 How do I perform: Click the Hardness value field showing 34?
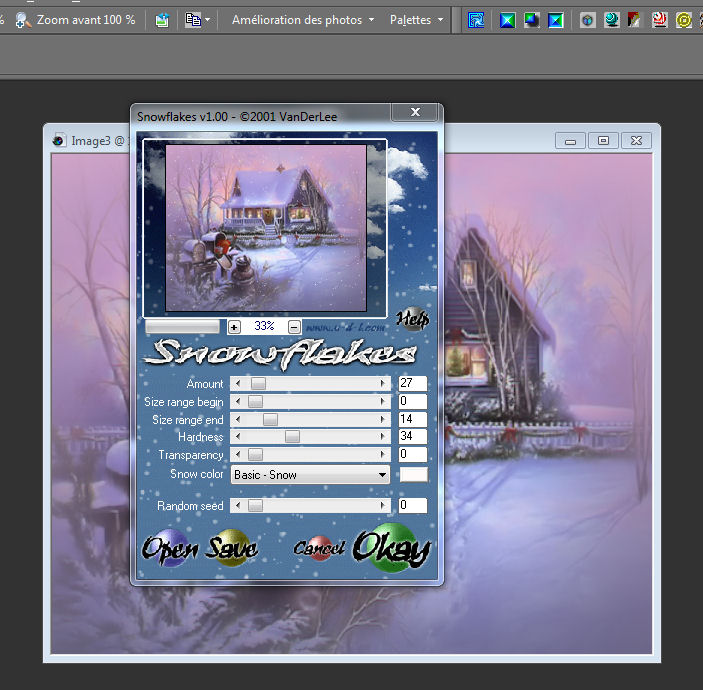click(412, 436)
